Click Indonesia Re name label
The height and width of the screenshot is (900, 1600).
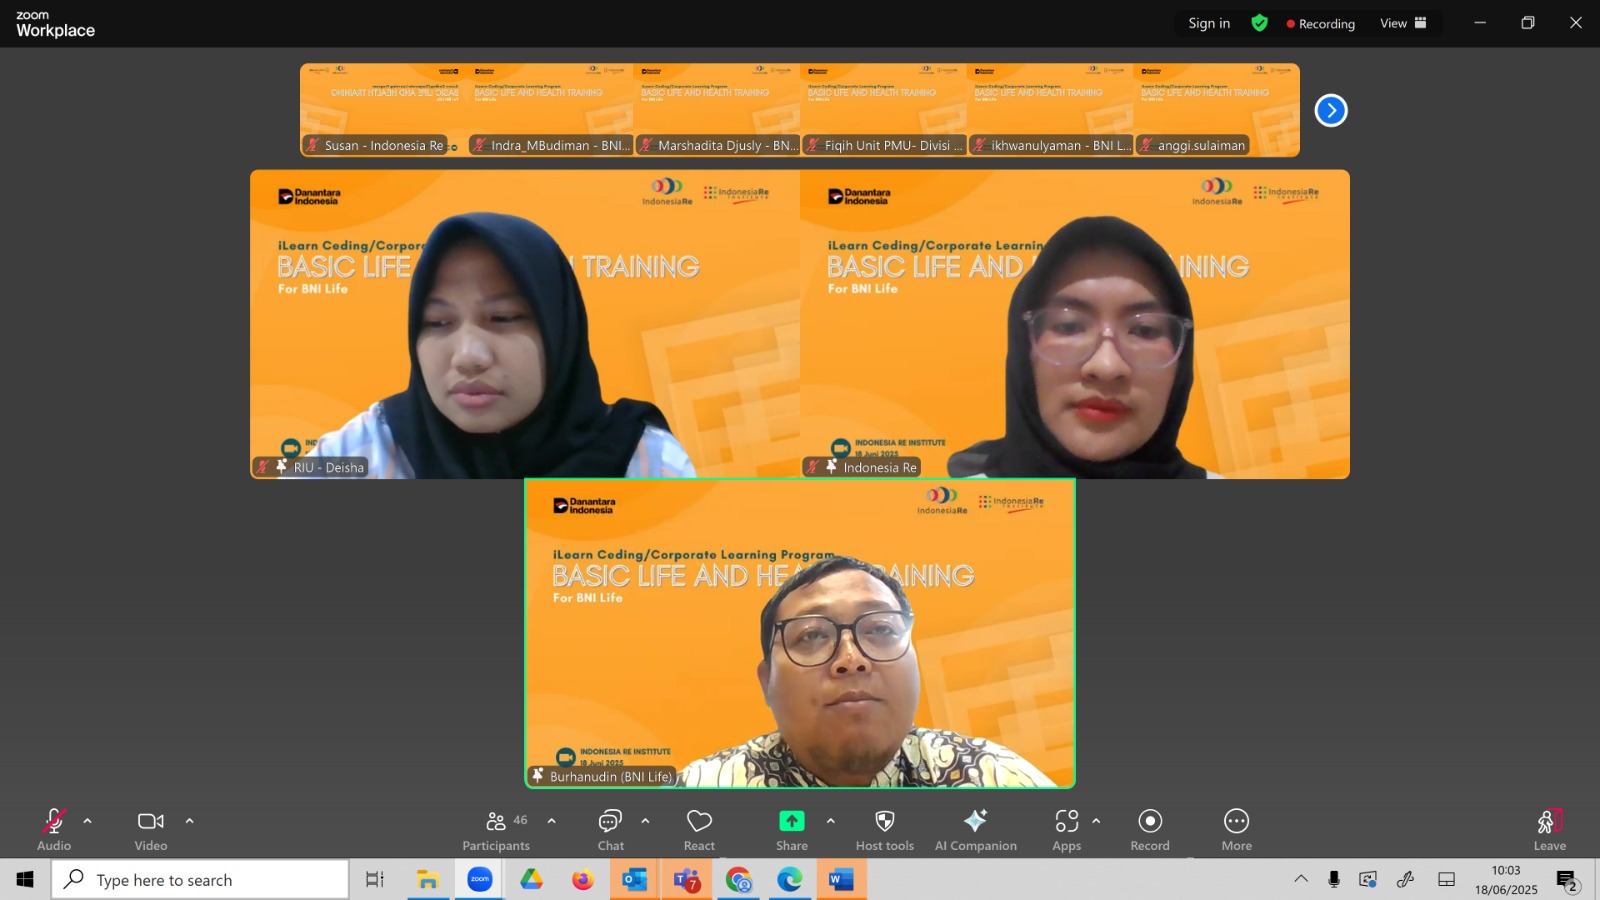[x=880, y=467]
